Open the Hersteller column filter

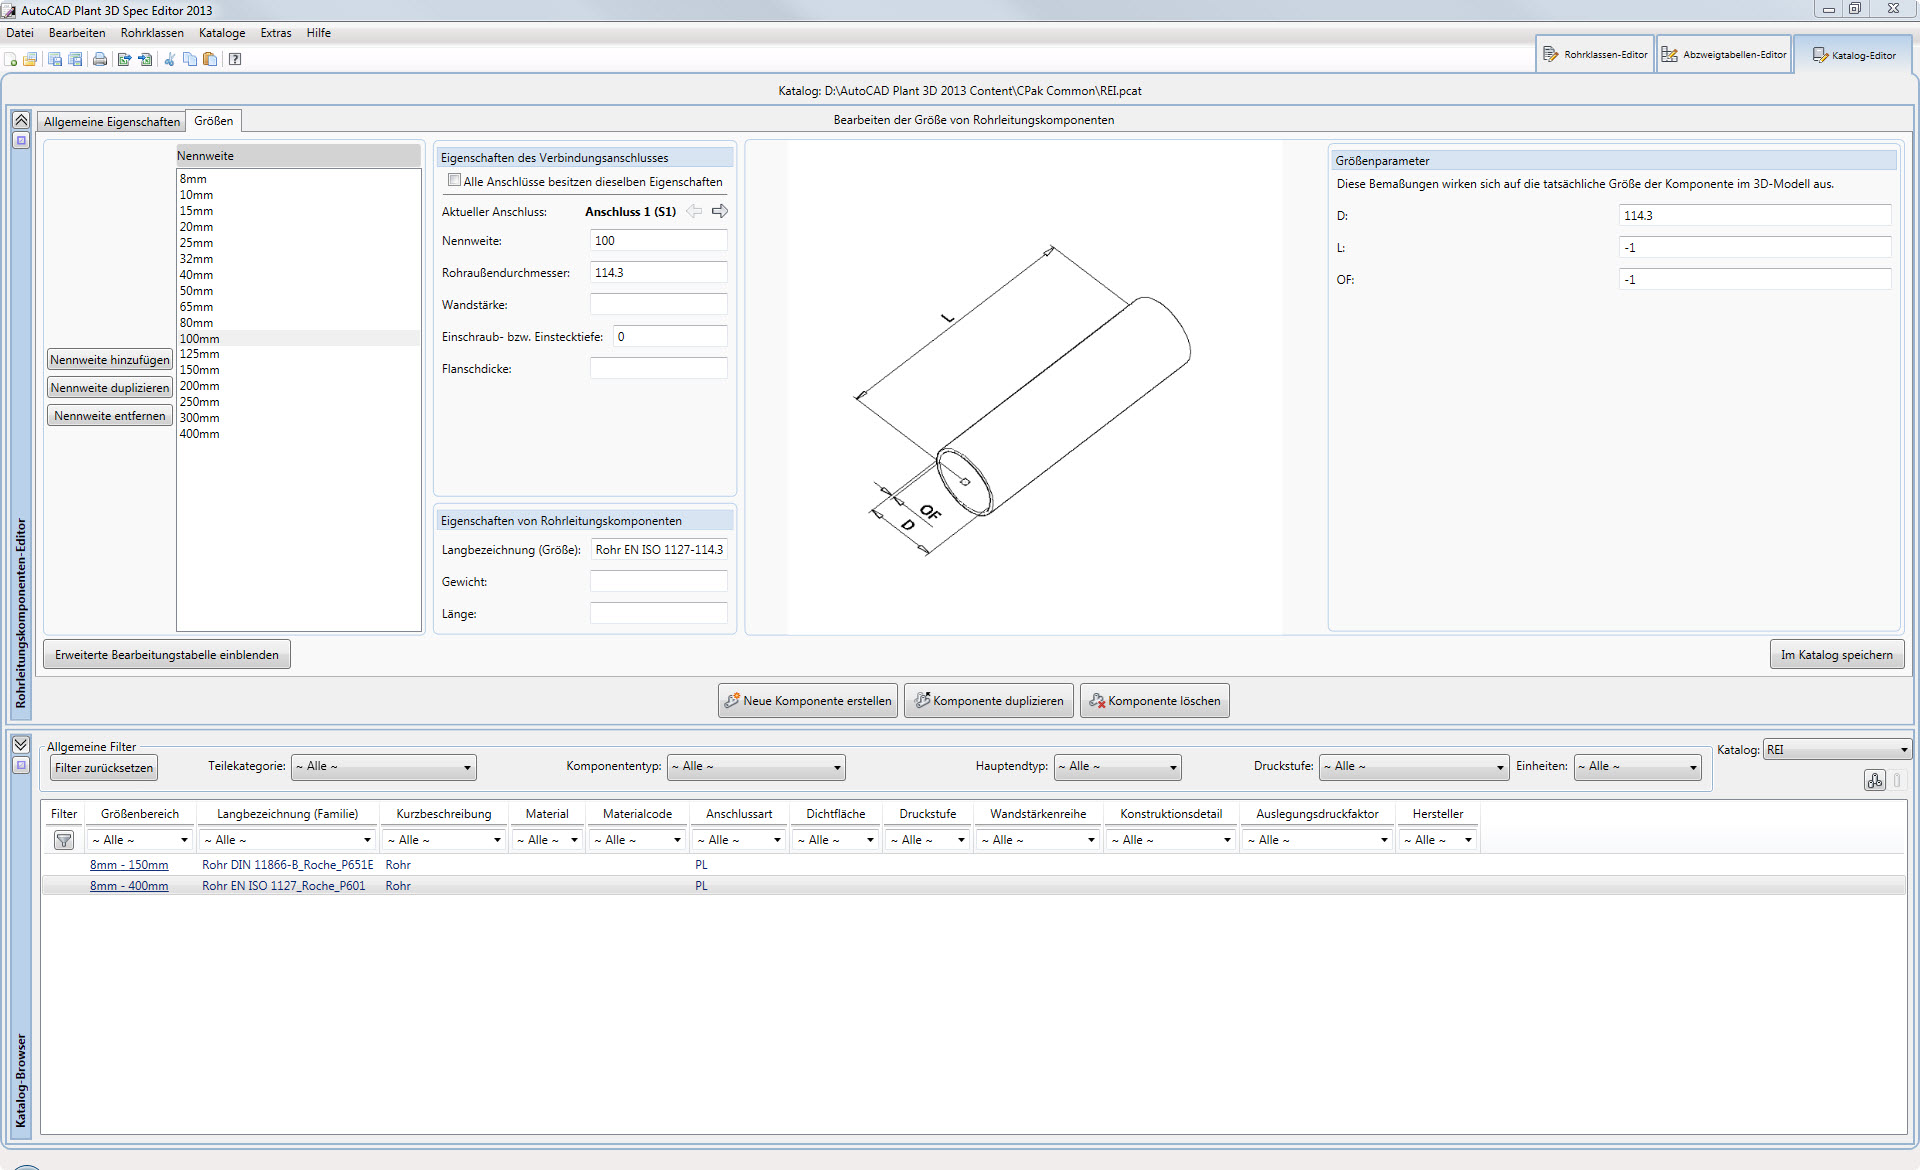(1438, 840)
